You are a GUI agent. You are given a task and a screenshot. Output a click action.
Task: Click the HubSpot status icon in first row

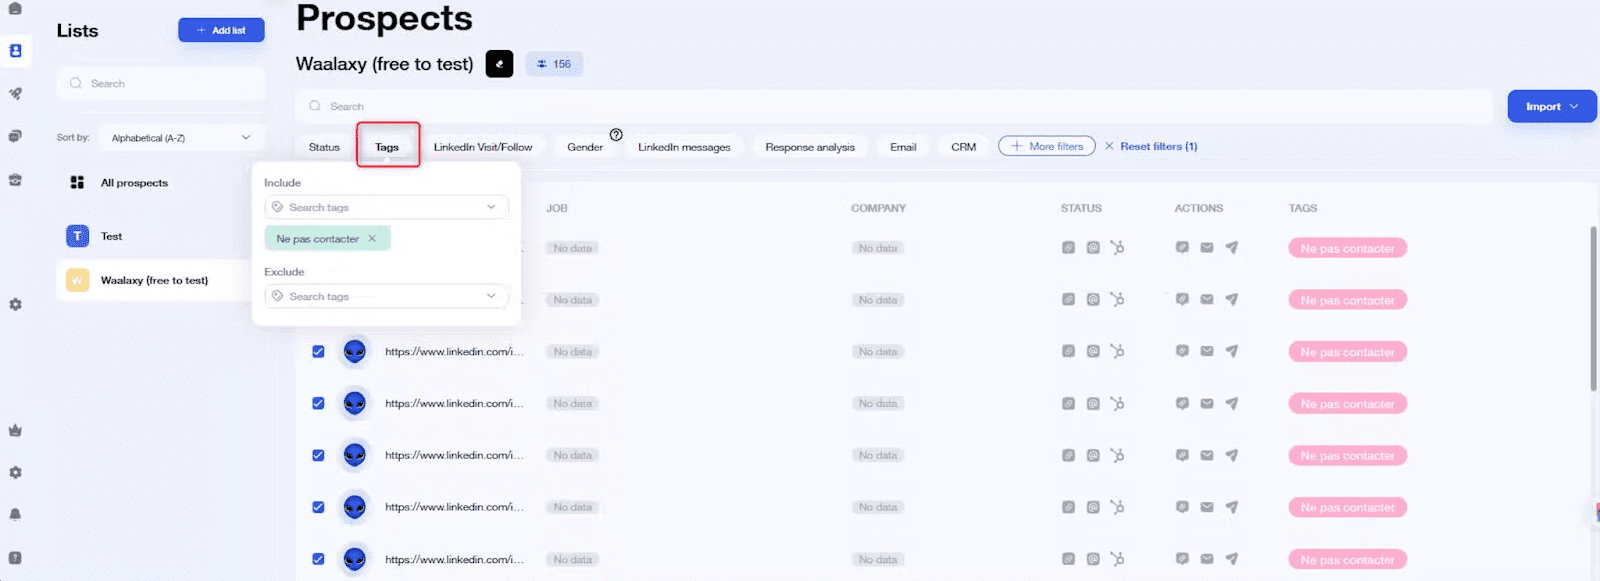click(x=1117, y=248)
